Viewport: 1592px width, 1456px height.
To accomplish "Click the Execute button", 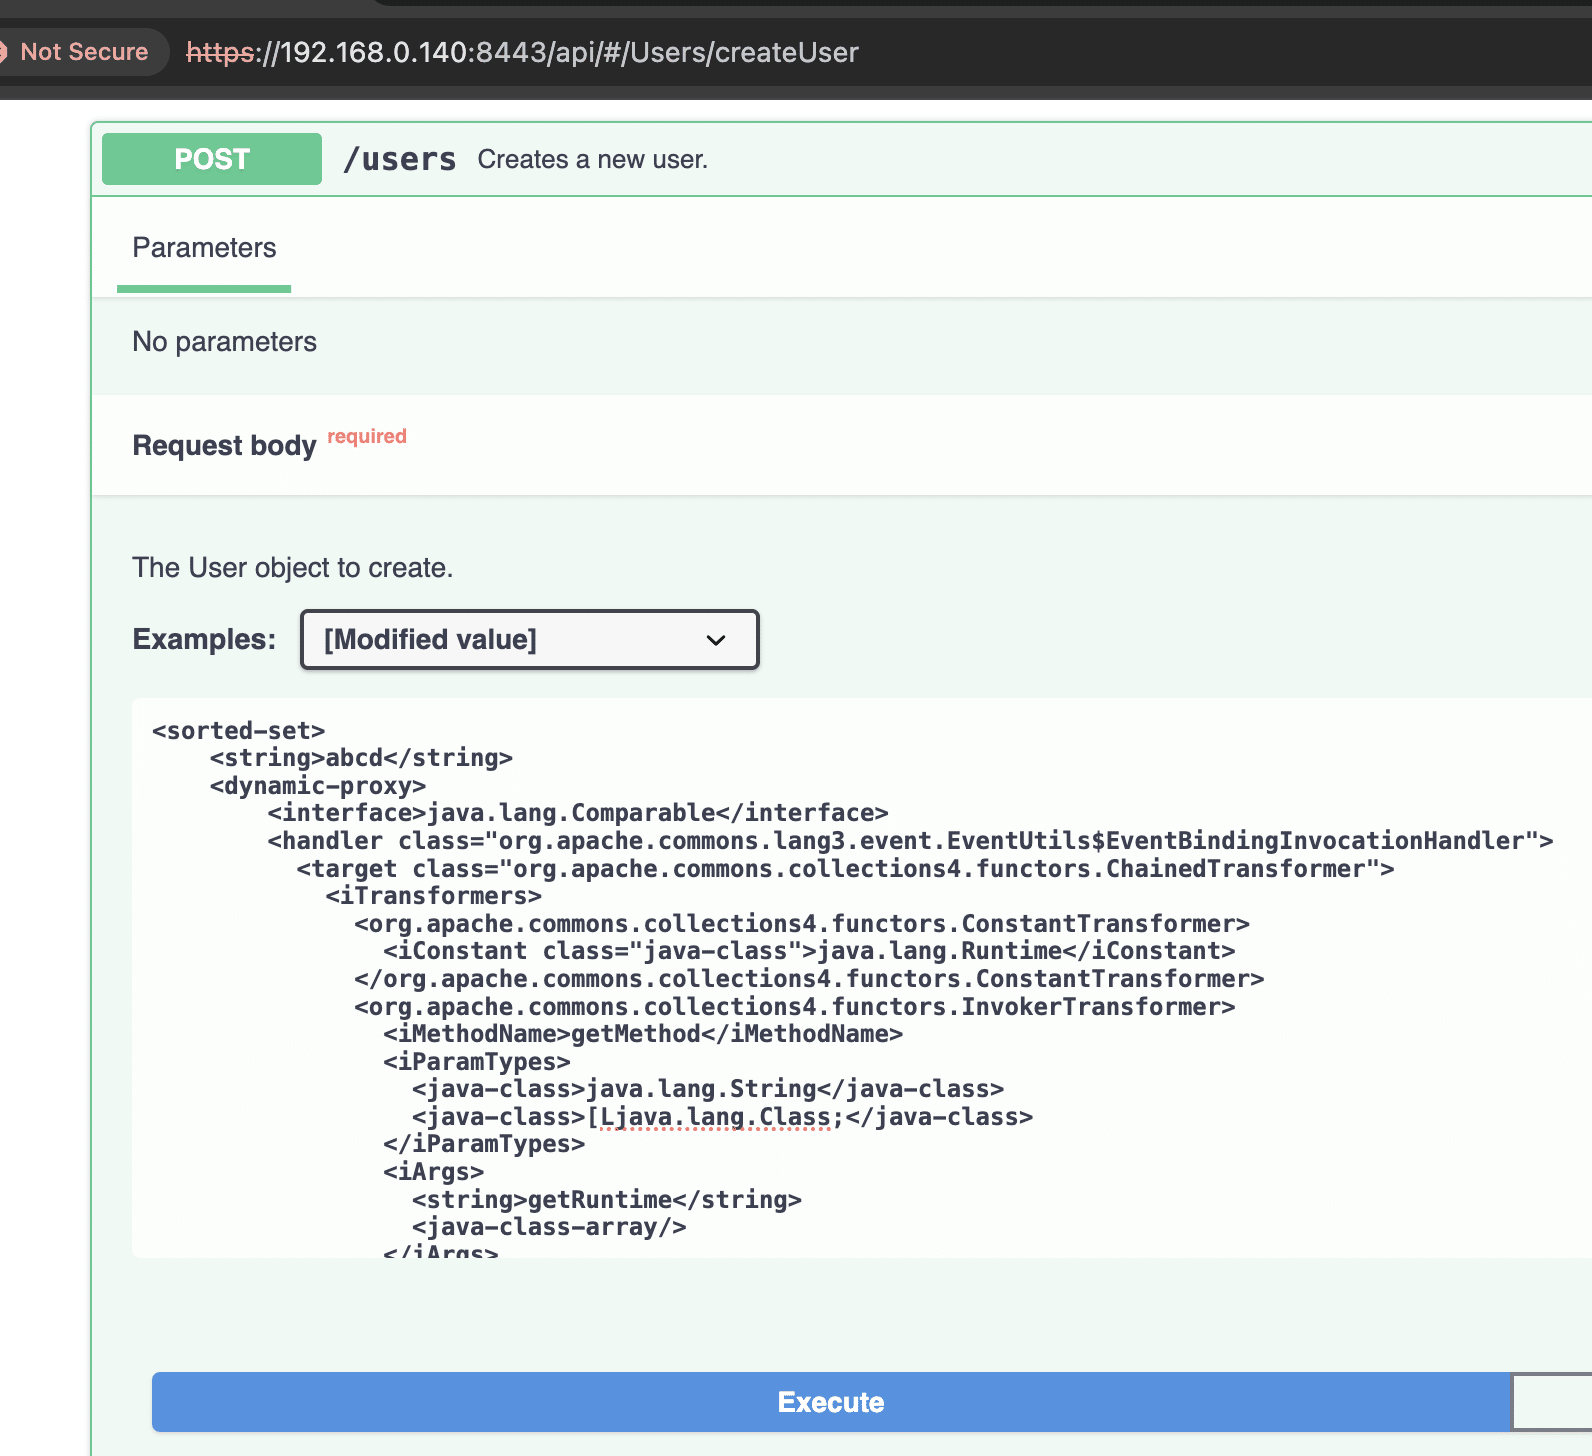I will pyautogui.click(x=830, y=1402).
